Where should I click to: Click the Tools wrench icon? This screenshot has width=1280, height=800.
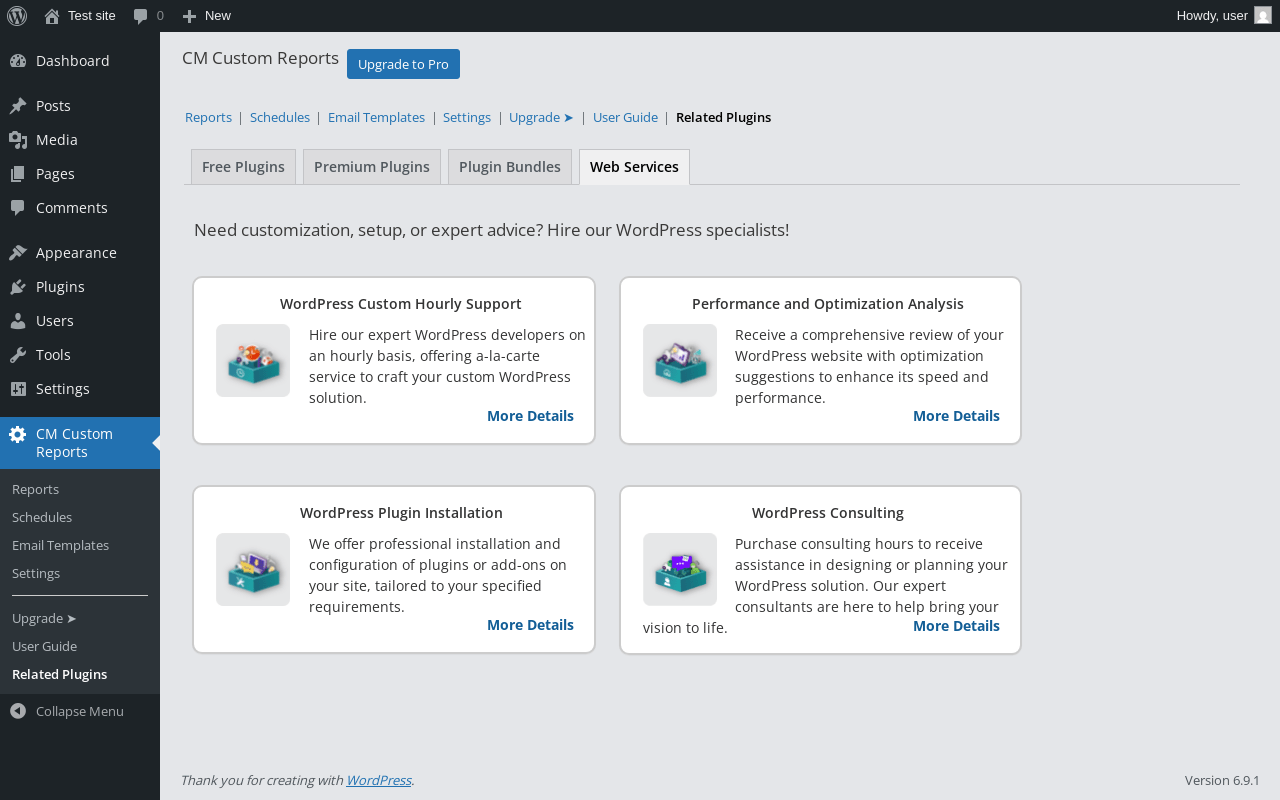18,355
